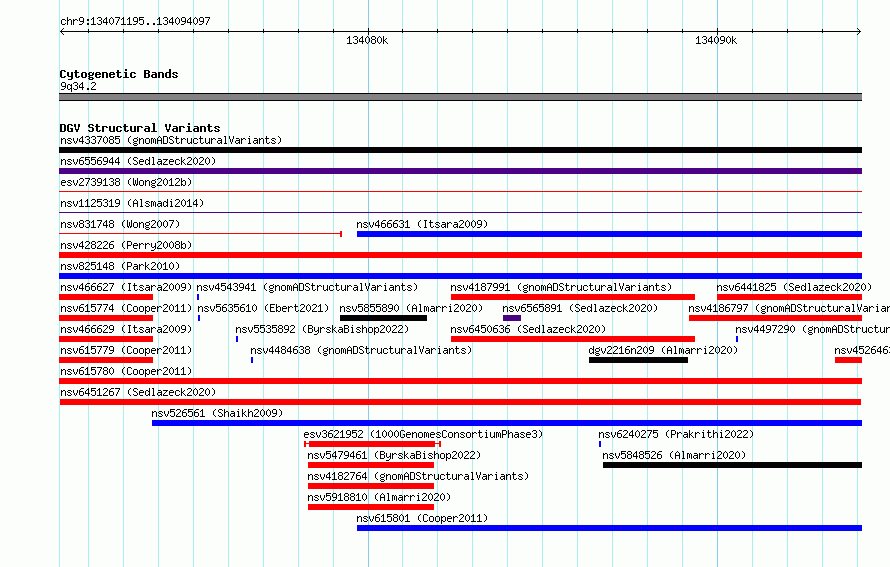Click nsv6441825 (Sedlazeck2020) label
The image size is (890, 567).
(x=794, y=287)
